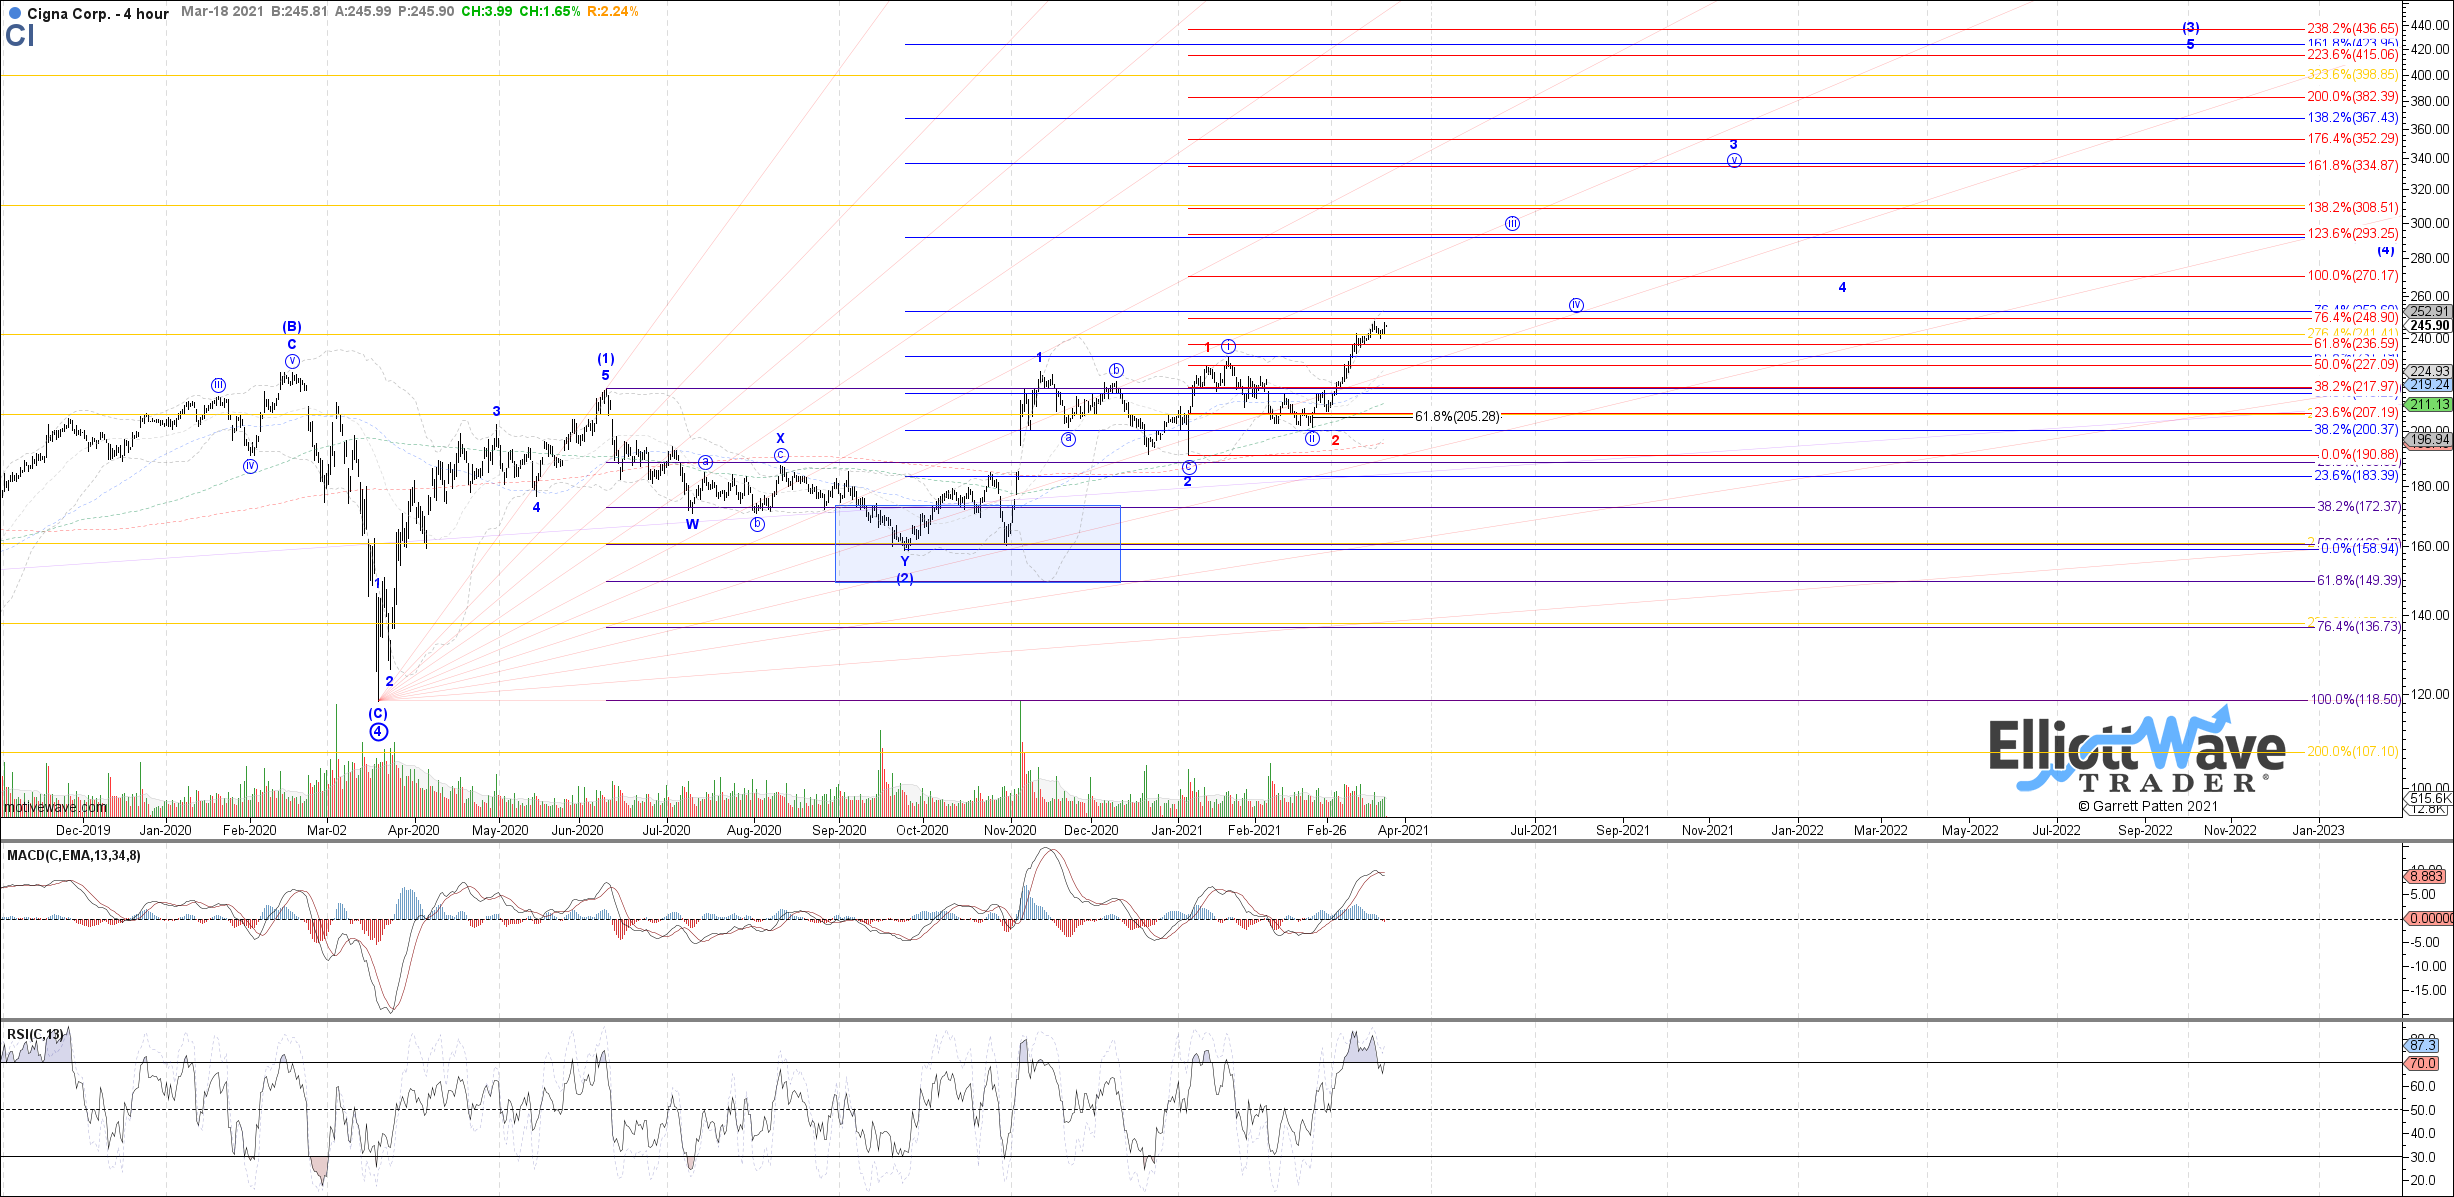Click the green 211.13 price tag on axis
2454x1197 pixels.
2429,404
